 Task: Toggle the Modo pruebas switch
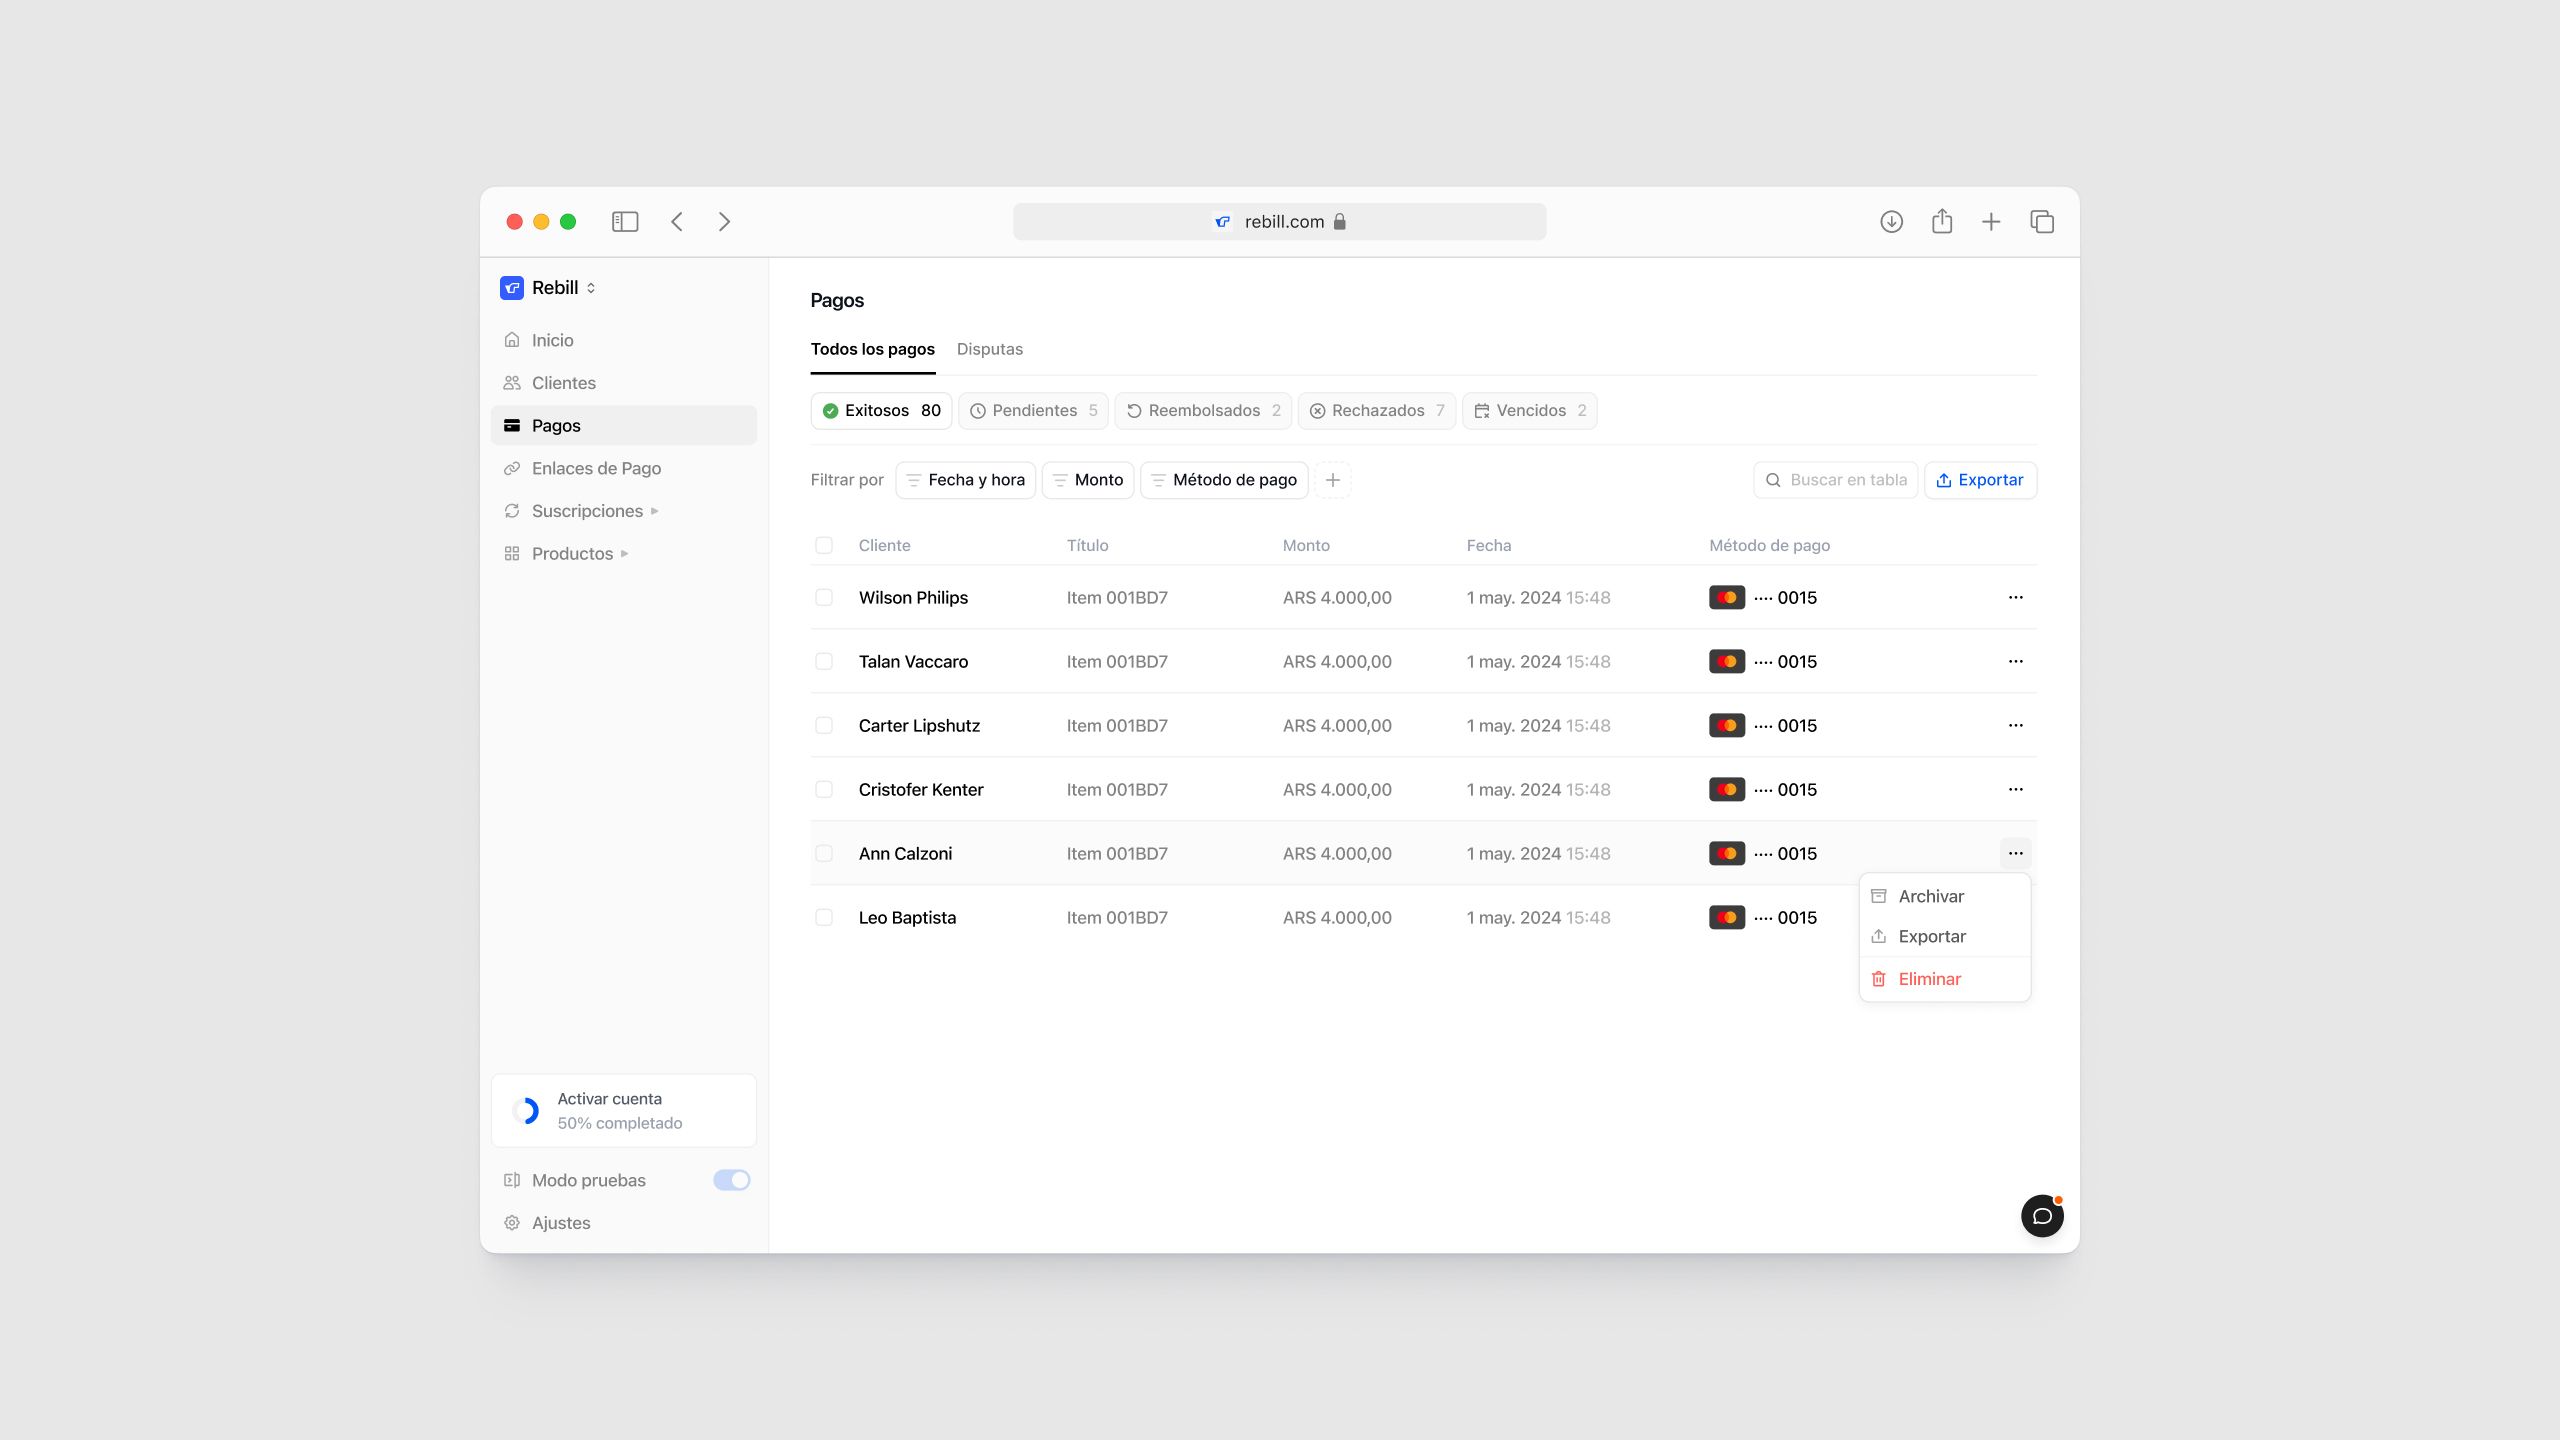731,1180
